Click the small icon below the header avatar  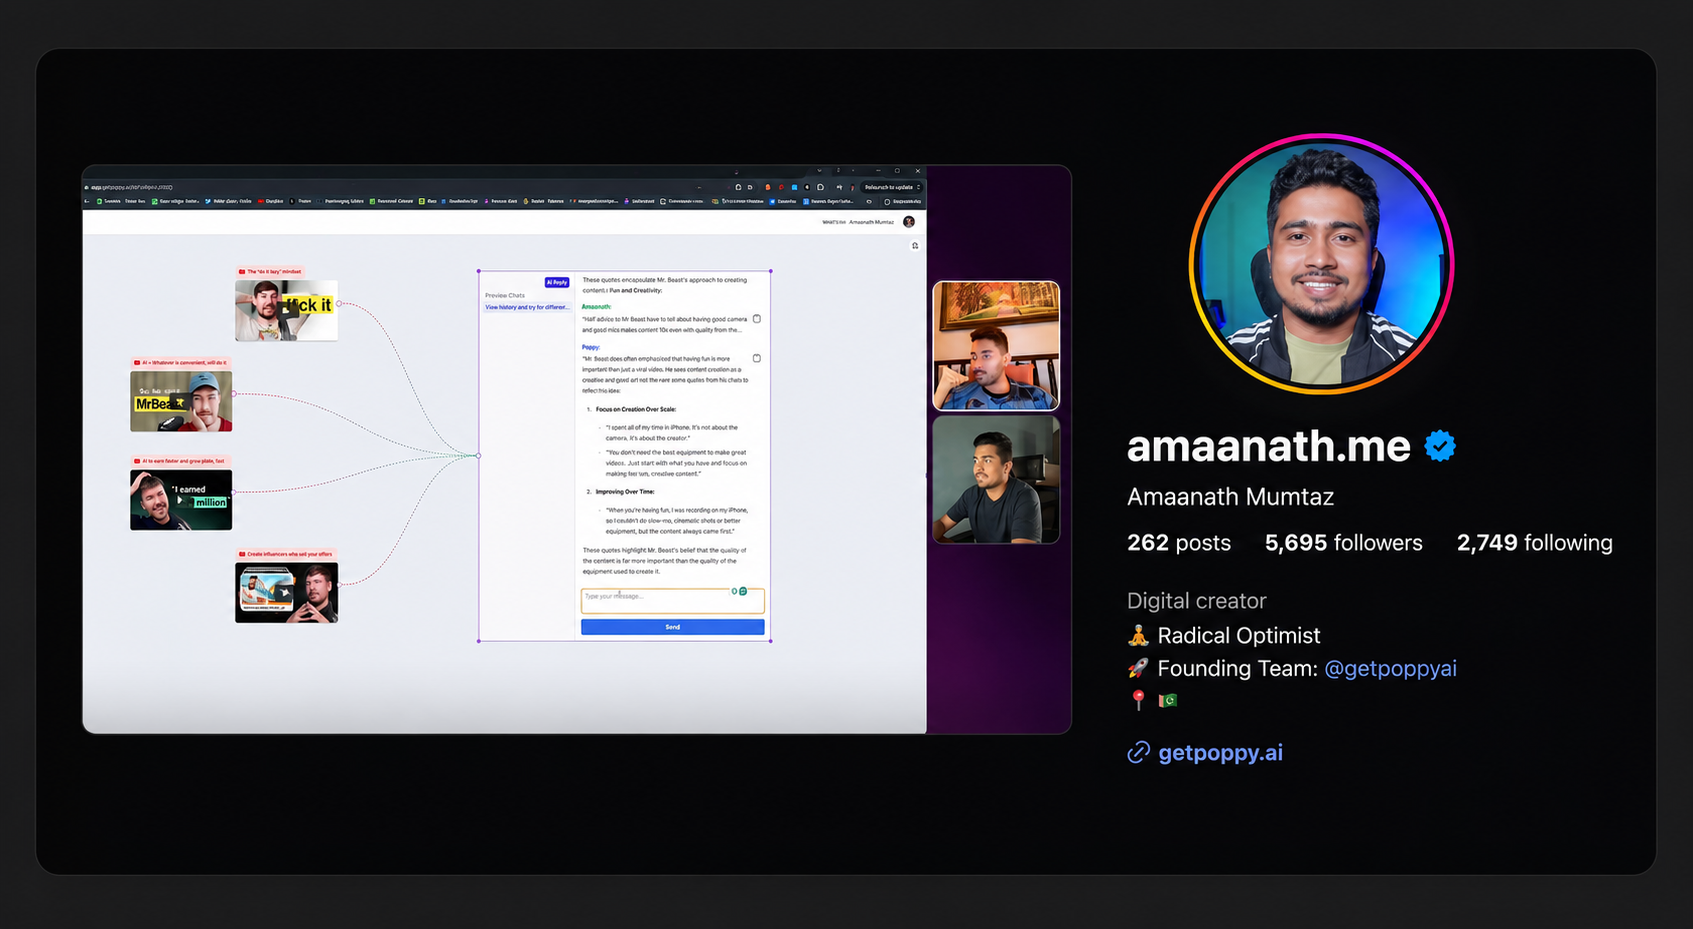[x=915, y=245]
